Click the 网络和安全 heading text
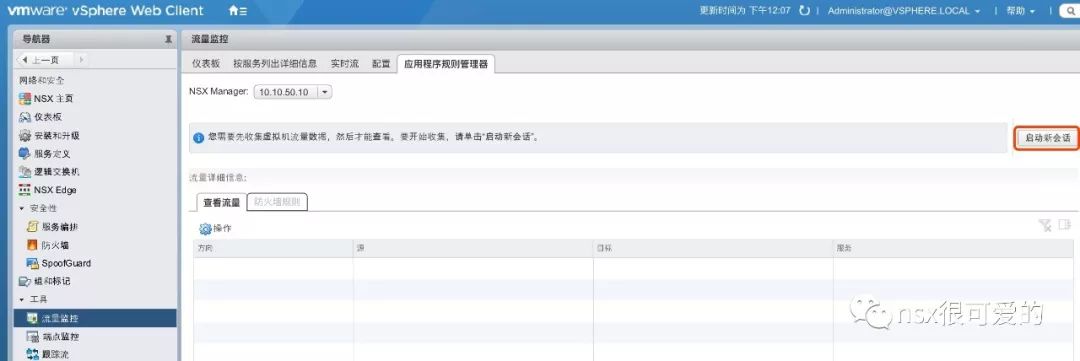Image resolution: width=1080 pixels, height=361 pixels. click(41, 81)
